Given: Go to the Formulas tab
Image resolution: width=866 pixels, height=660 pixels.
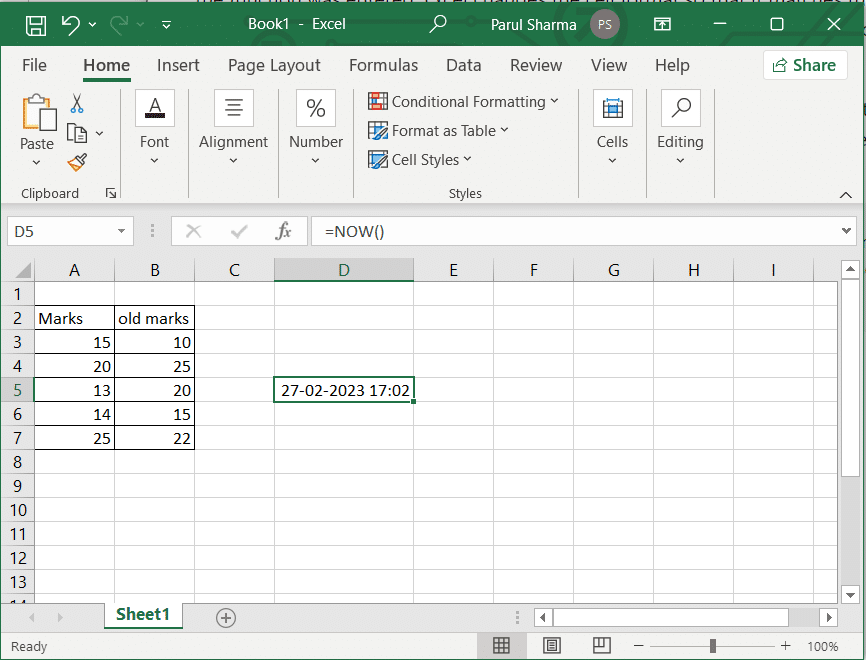Looking at the screenshot, I should pyautogui.click(x=383, y=65).
